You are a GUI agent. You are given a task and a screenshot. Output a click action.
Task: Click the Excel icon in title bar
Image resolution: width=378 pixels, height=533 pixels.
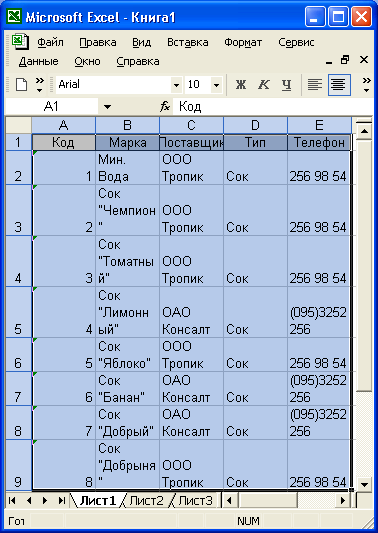tap(15, 16)
